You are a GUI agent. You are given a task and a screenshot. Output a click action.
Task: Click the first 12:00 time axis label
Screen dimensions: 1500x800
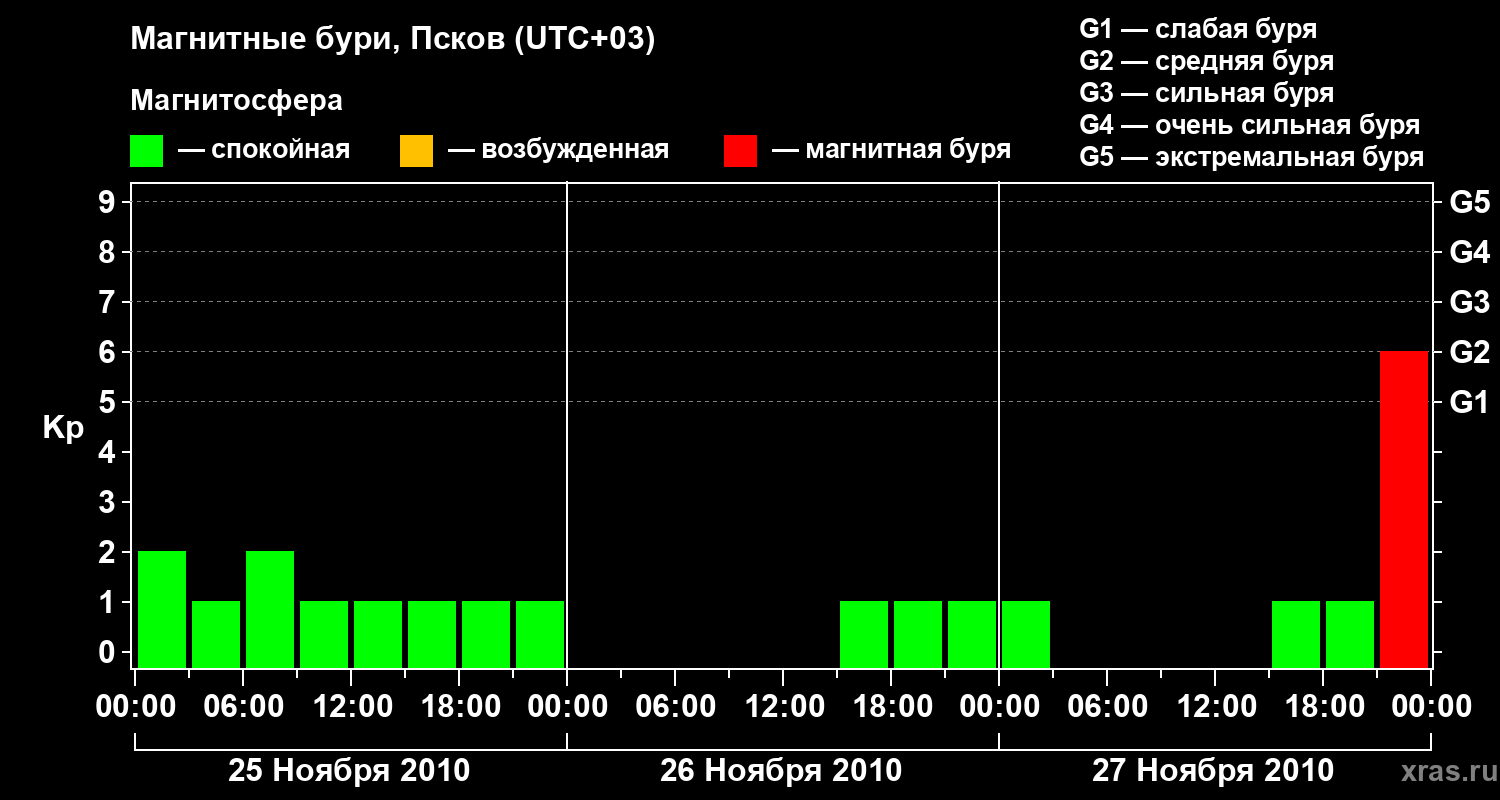[x=351, y=706]
